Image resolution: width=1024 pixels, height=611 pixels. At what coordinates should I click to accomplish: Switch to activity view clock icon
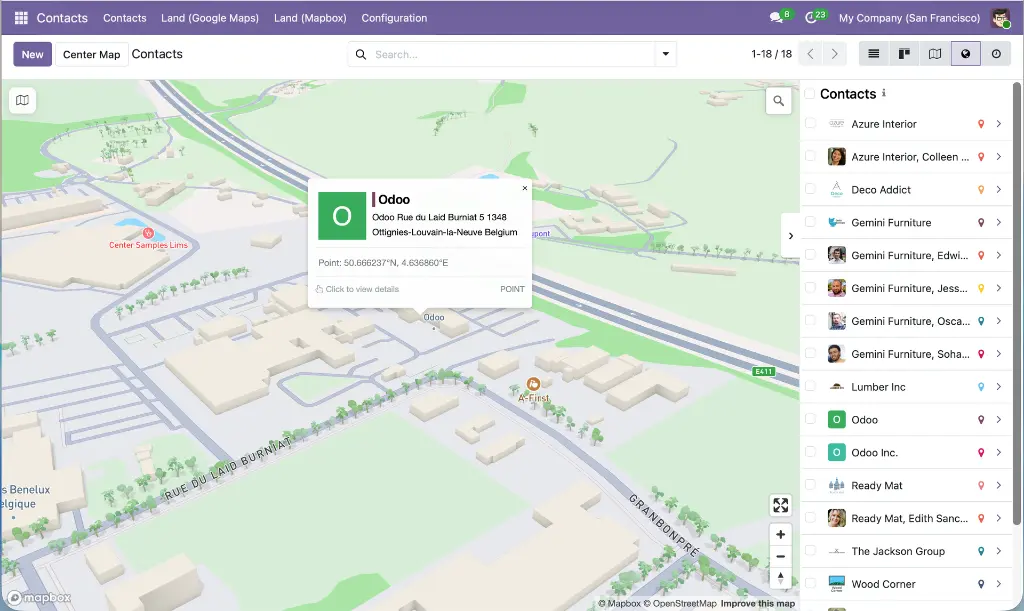coord(996,54)
